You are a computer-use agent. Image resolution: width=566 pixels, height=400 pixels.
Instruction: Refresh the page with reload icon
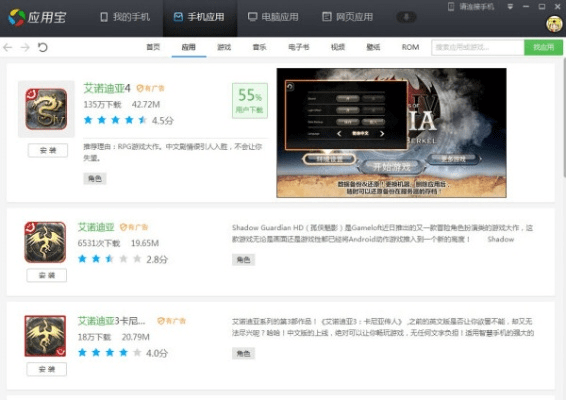point(43,47)
